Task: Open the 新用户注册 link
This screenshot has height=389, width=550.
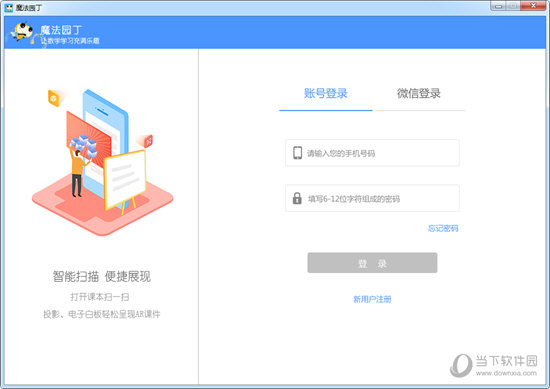Action: pos(372,299)
